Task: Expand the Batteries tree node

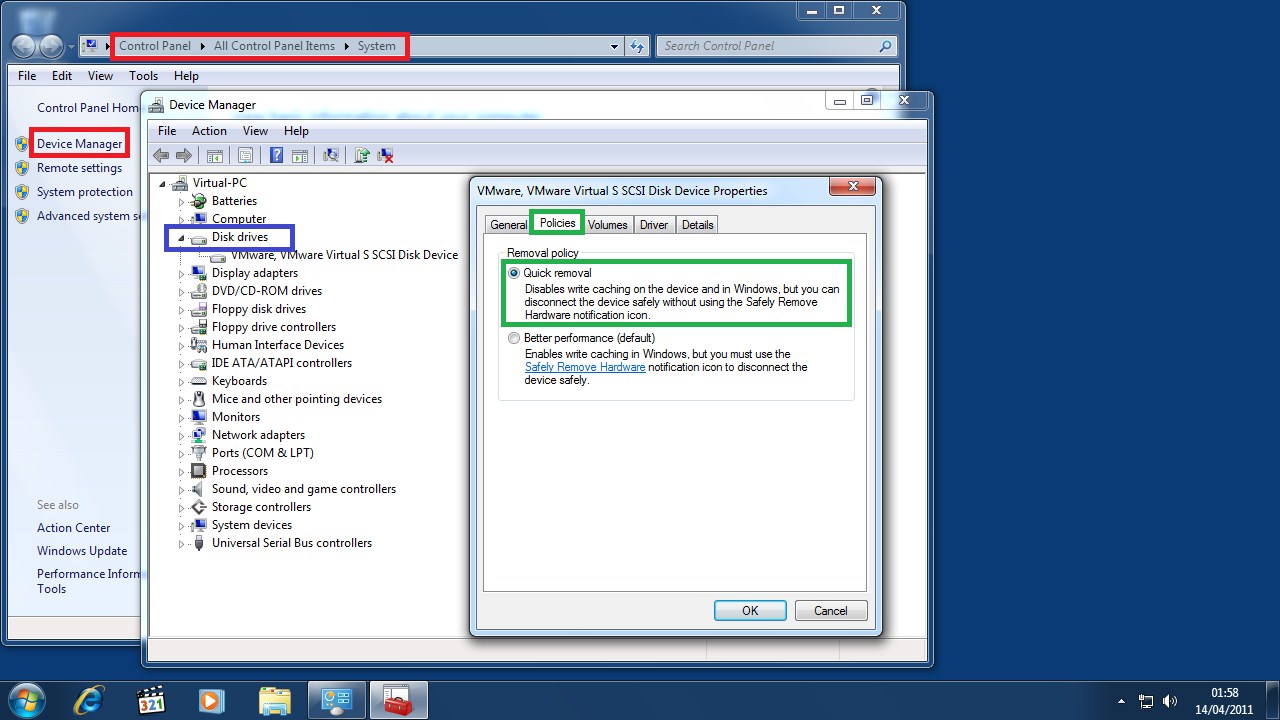Action: [x=182, y=201]
